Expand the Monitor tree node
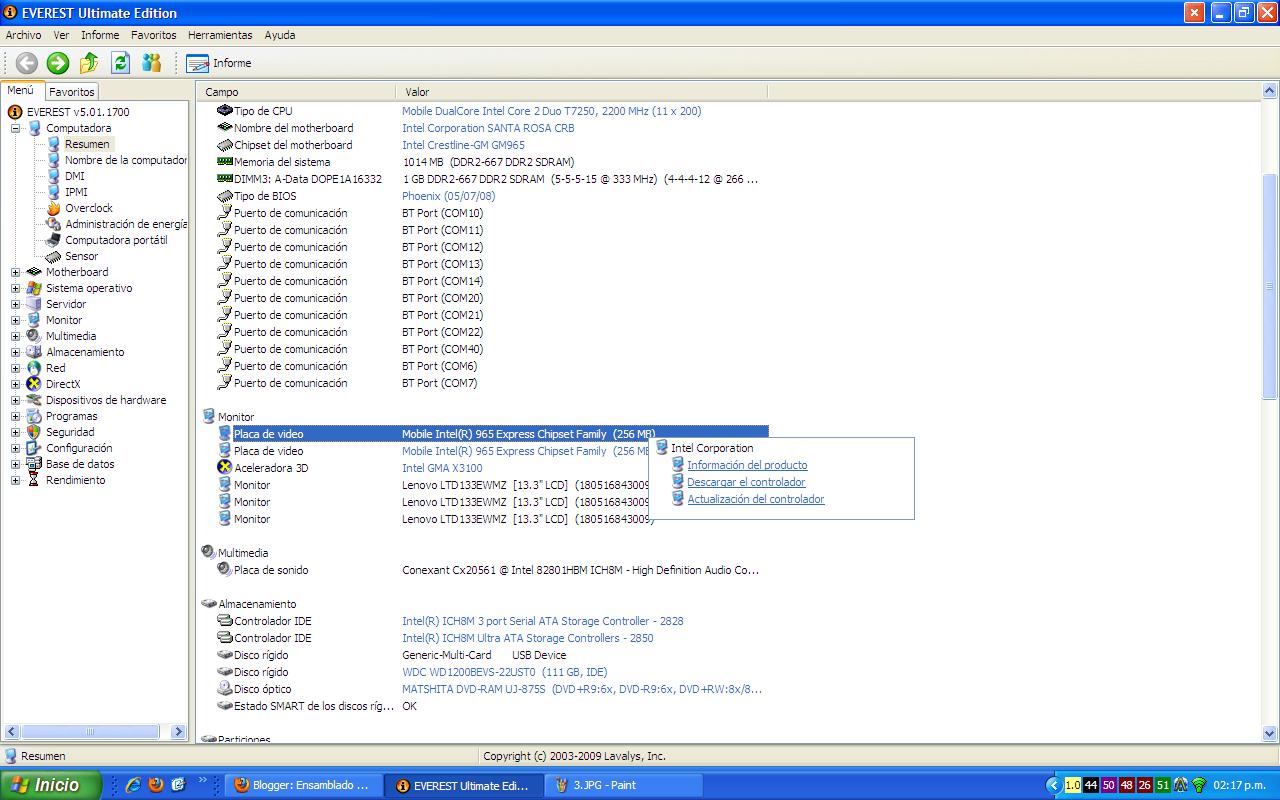Viewport: 1280px width, 800px height. (15, 320)
